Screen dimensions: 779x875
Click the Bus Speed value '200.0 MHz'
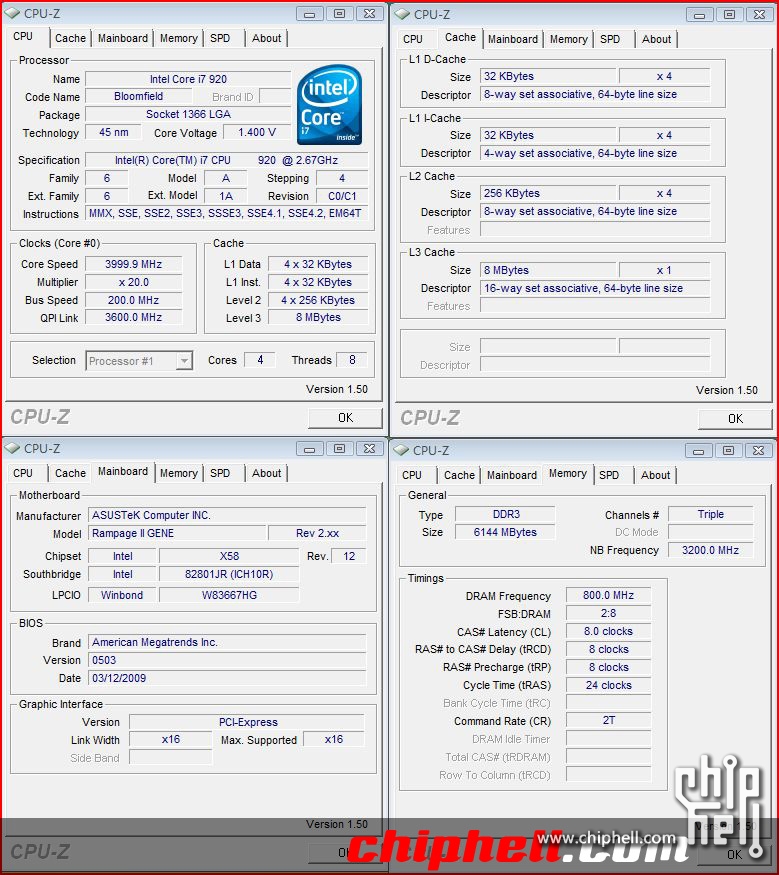click(133, 300)
